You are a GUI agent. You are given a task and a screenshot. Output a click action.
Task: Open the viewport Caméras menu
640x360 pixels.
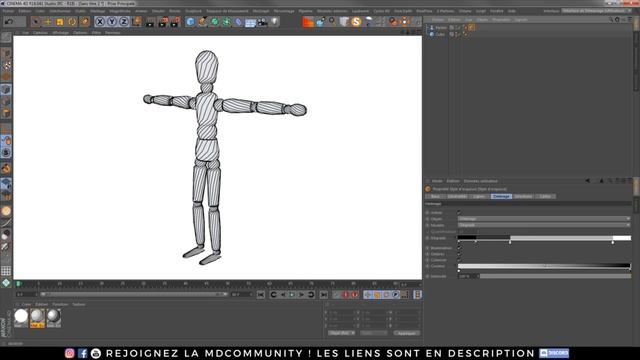pos(40,33)
